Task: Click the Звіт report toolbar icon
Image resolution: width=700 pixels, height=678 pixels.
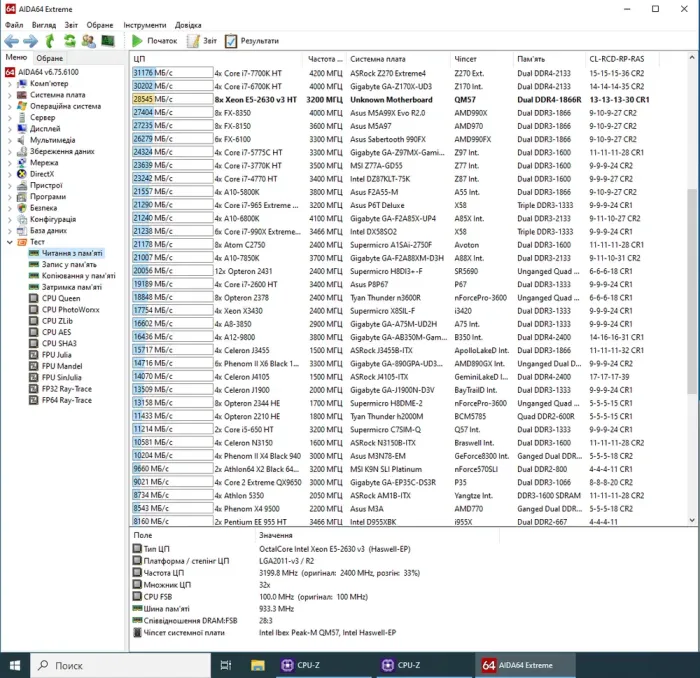Action: coord(201,41)
